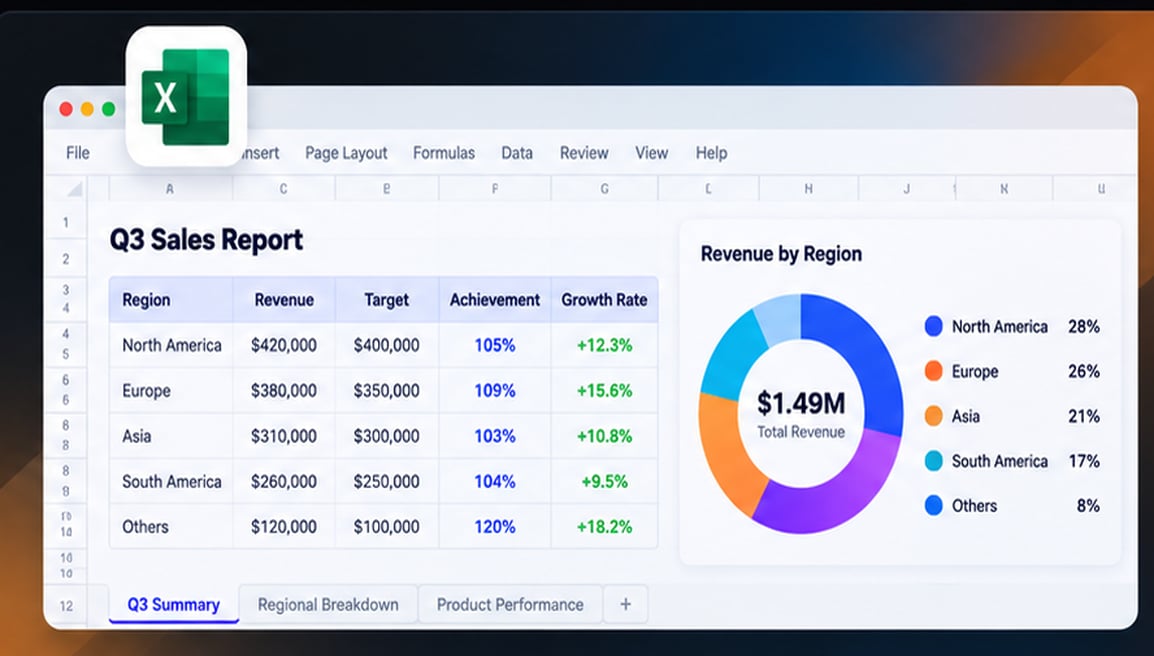
Task: Select the Asia table row label
Action: (x=136, y=436)
